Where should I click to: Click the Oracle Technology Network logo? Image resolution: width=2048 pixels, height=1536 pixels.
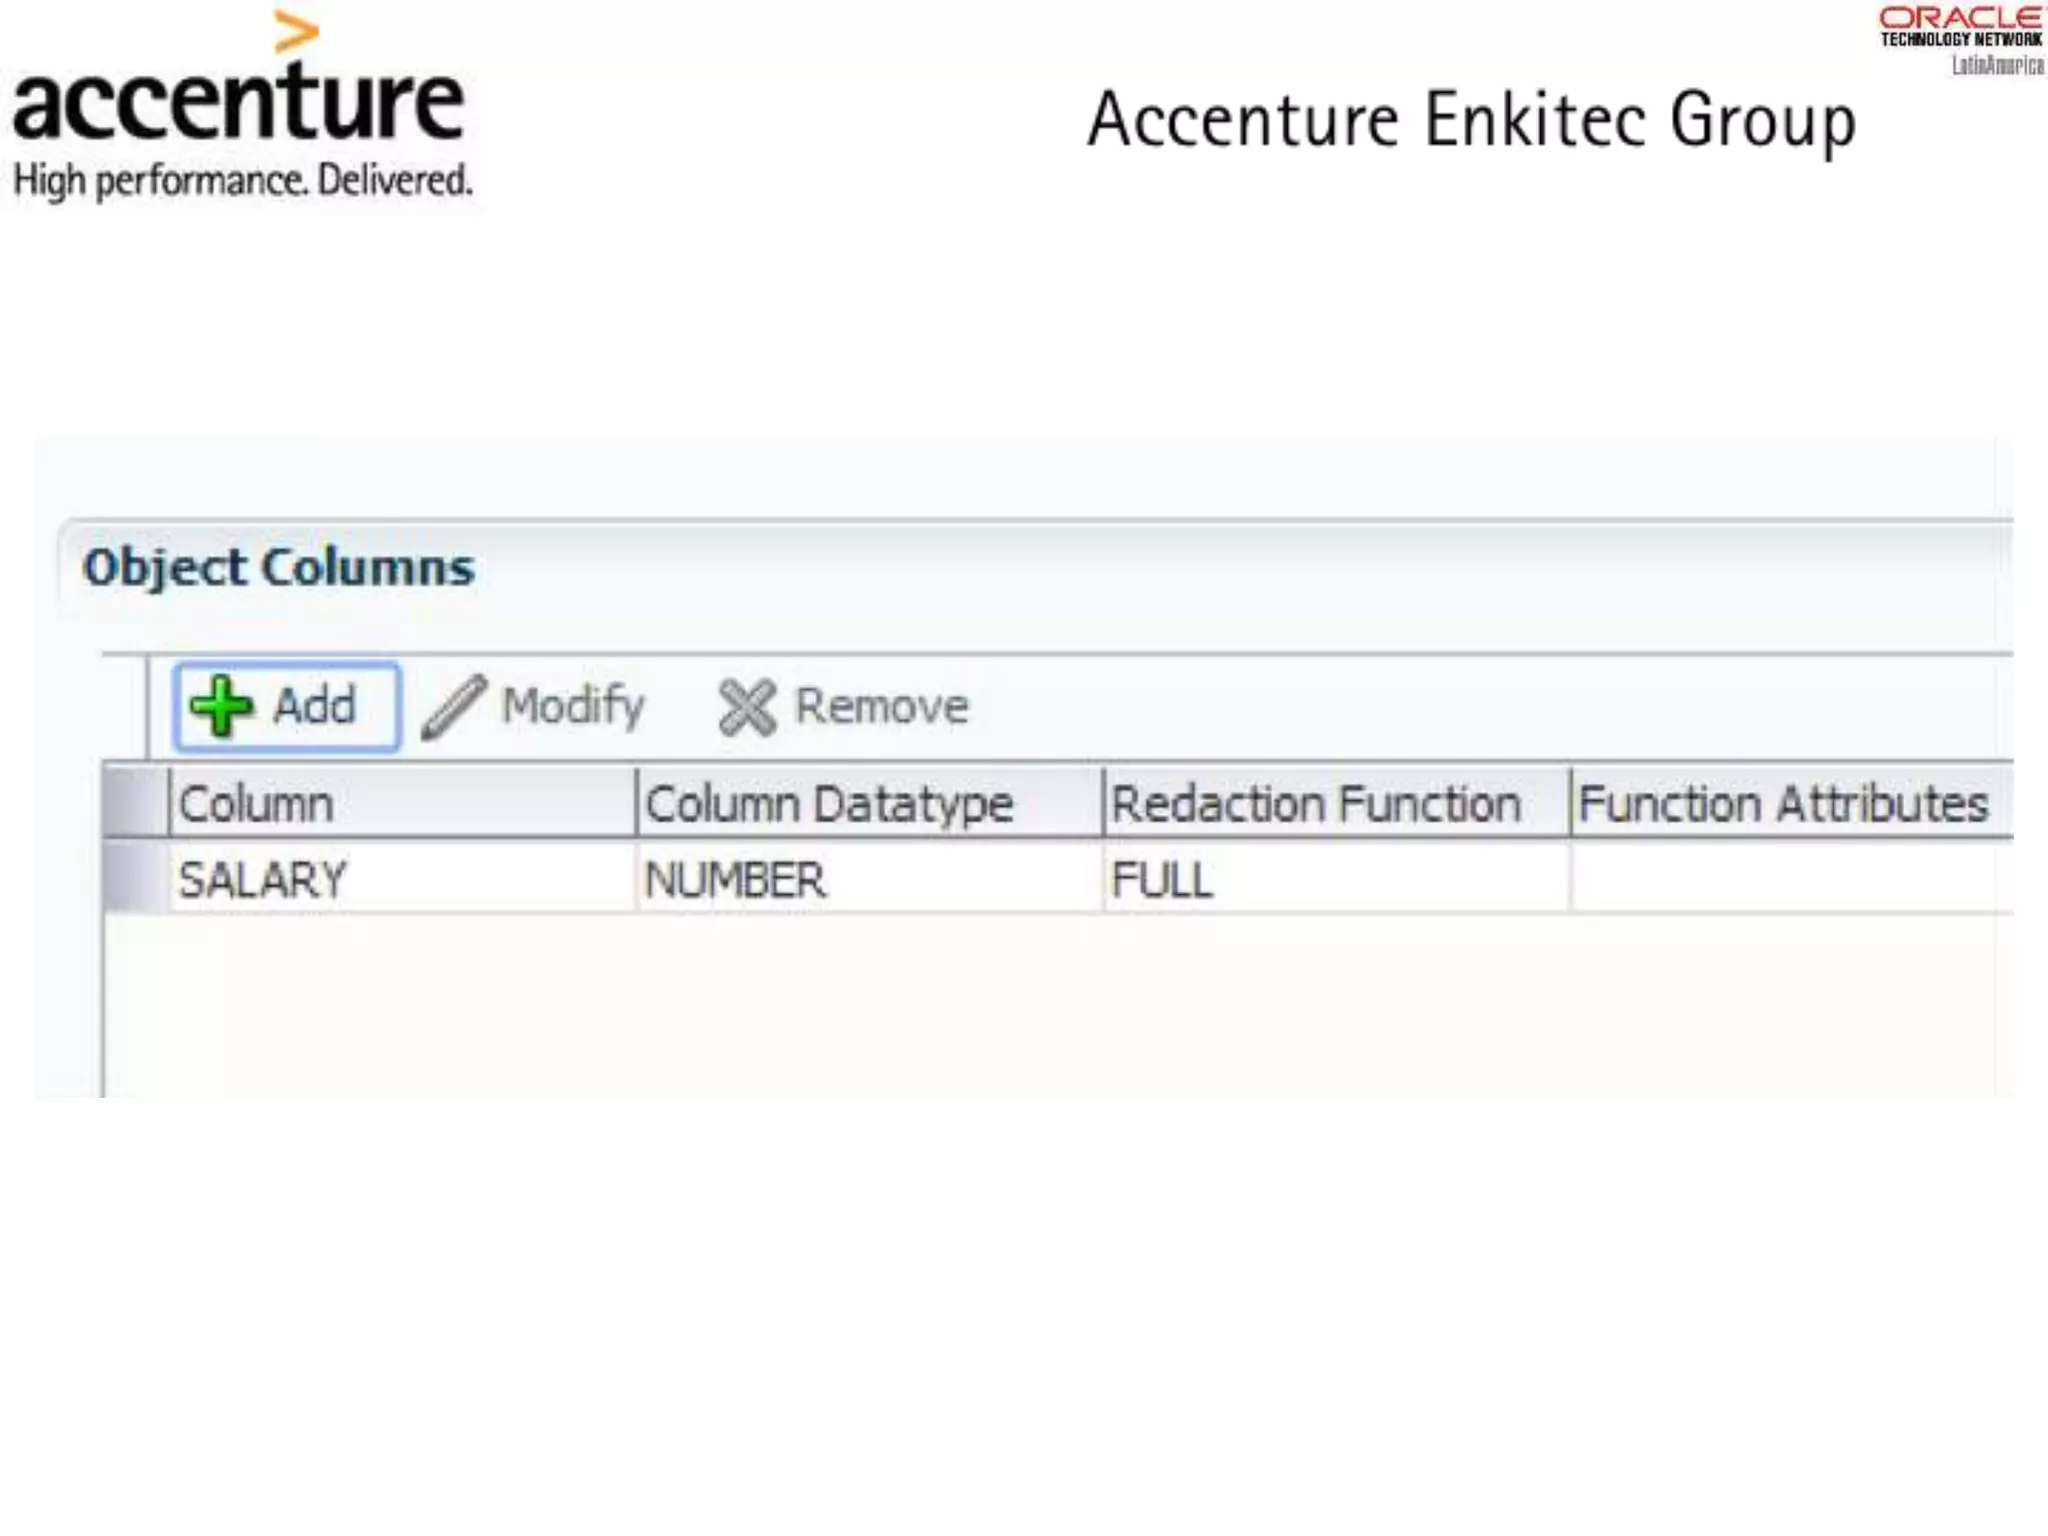pyautogui.click(x=1960, y=40)
